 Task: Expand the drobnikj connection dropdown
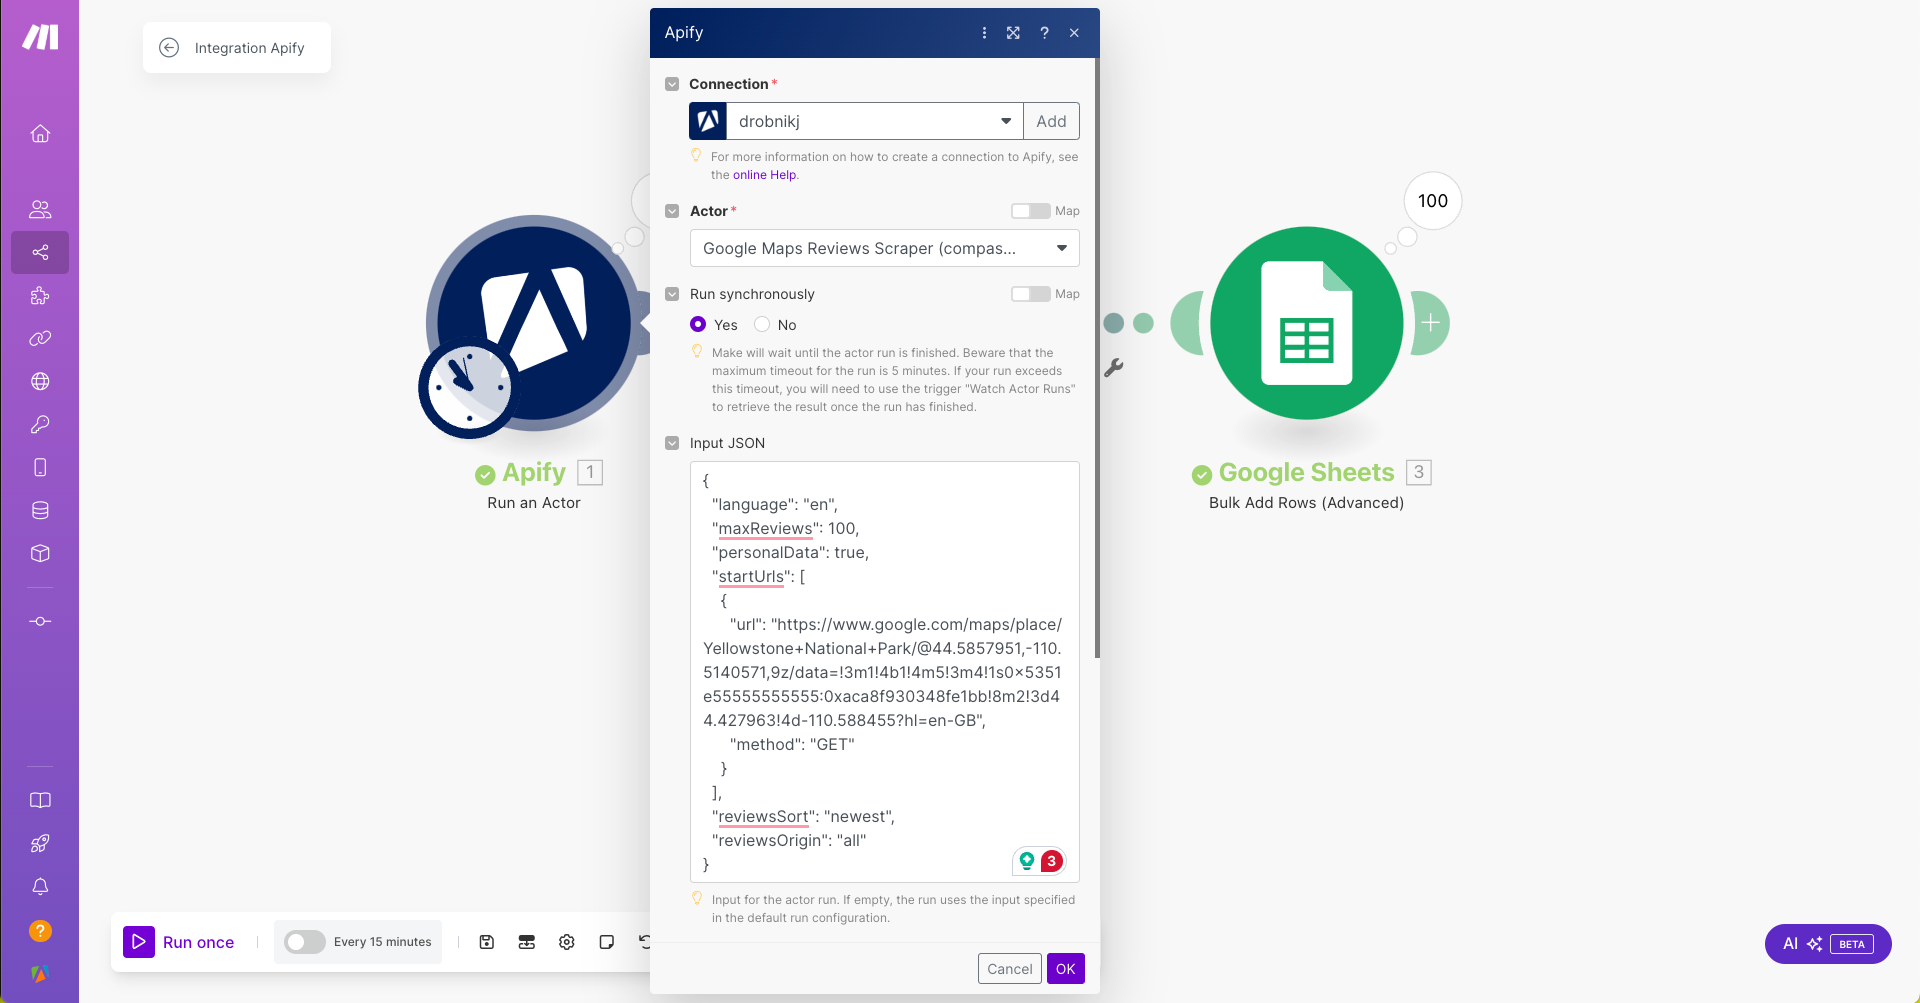(x=1005, y=121)
